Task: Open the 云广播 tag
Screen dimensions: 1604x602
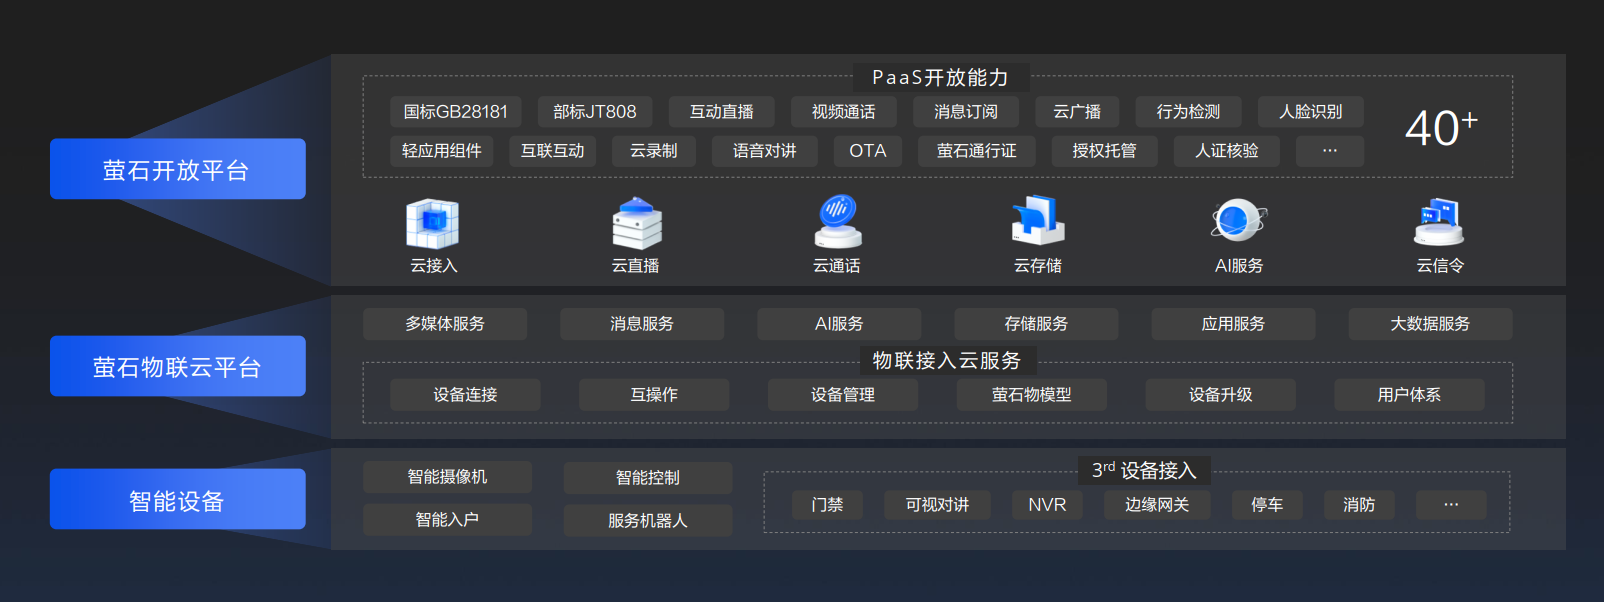Action: coord(1077,112)
